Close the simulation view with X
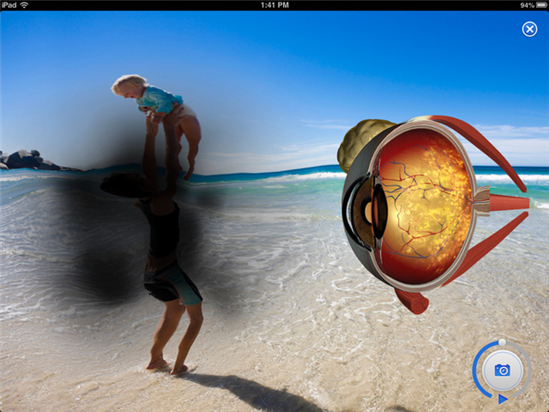Viewport: 549px width, 412px height. pos(529,29)
